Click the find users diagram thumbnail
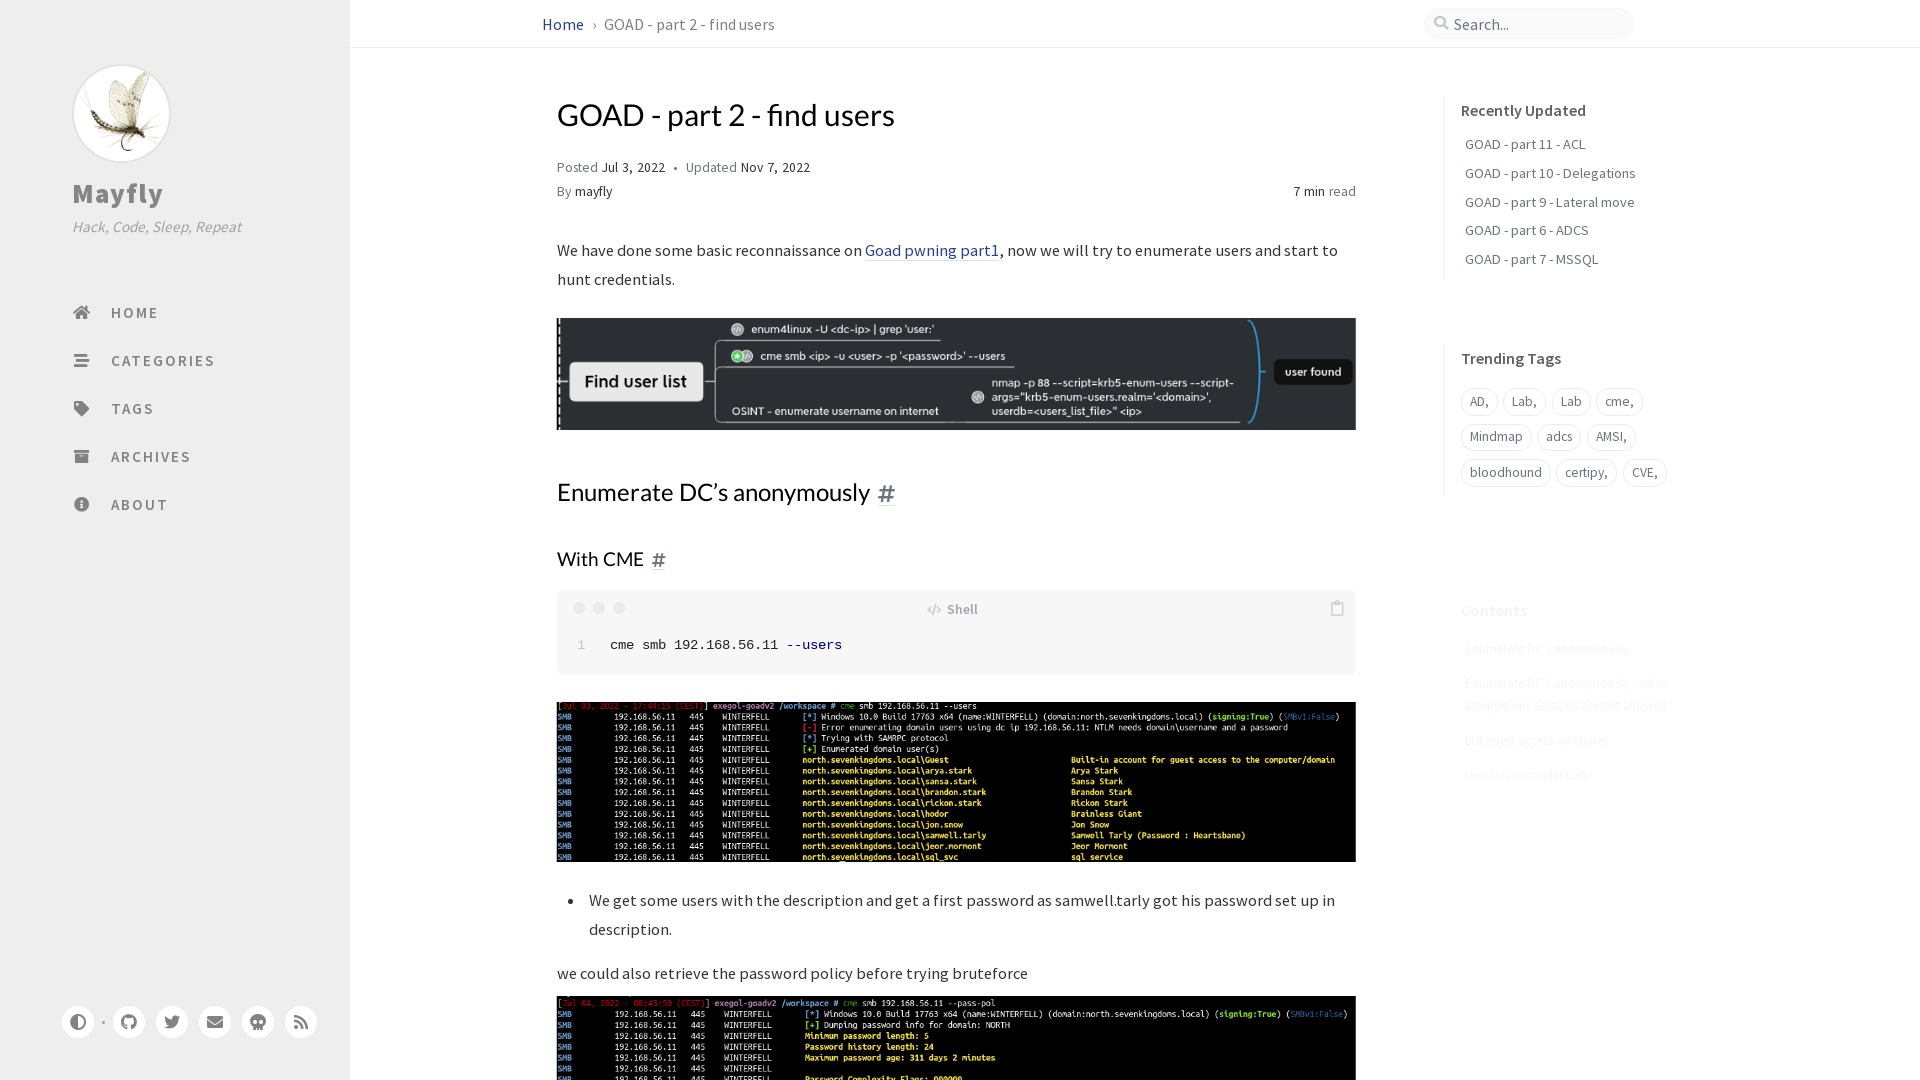 (x=956, y=373)
